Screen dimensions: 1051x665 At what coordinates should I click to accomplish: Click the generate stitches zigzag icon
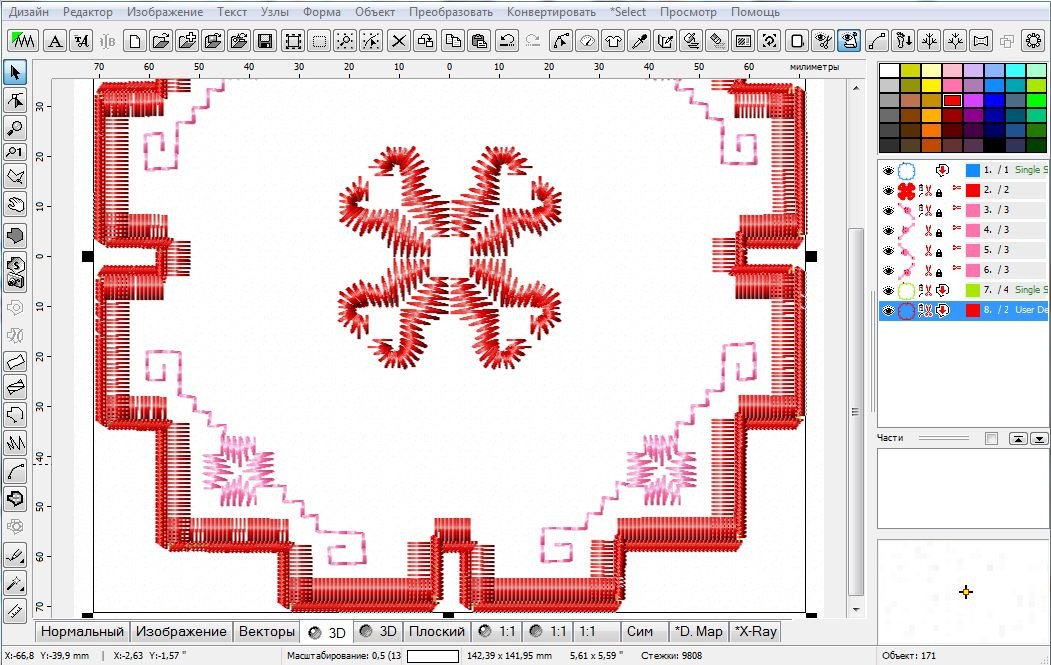[x=23, y=41]
